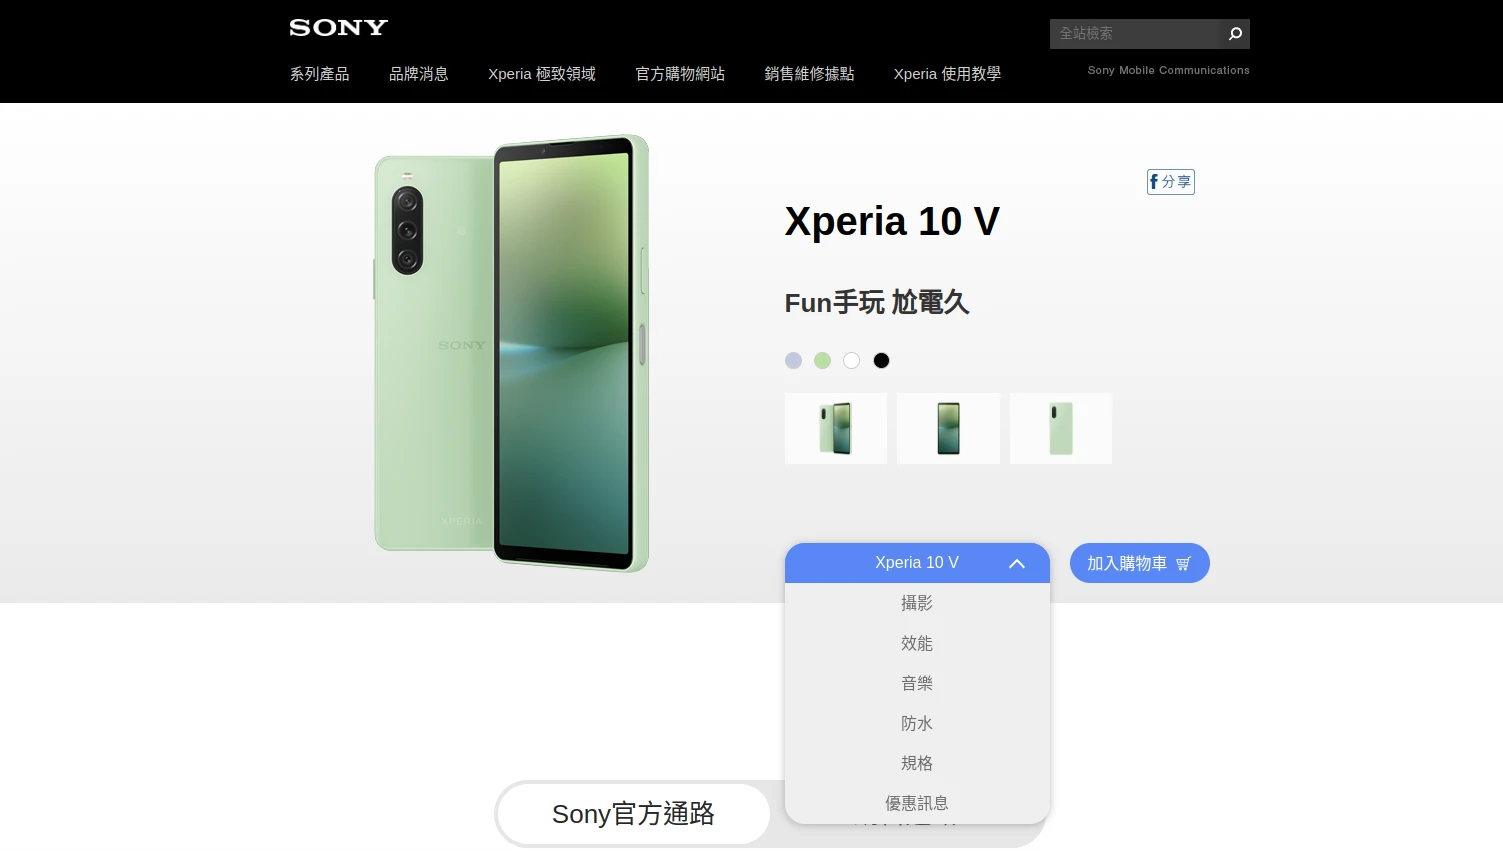Choose 防水 in the dropdown list
Viewport: 1503px width, 851px height.
[917, 723]
